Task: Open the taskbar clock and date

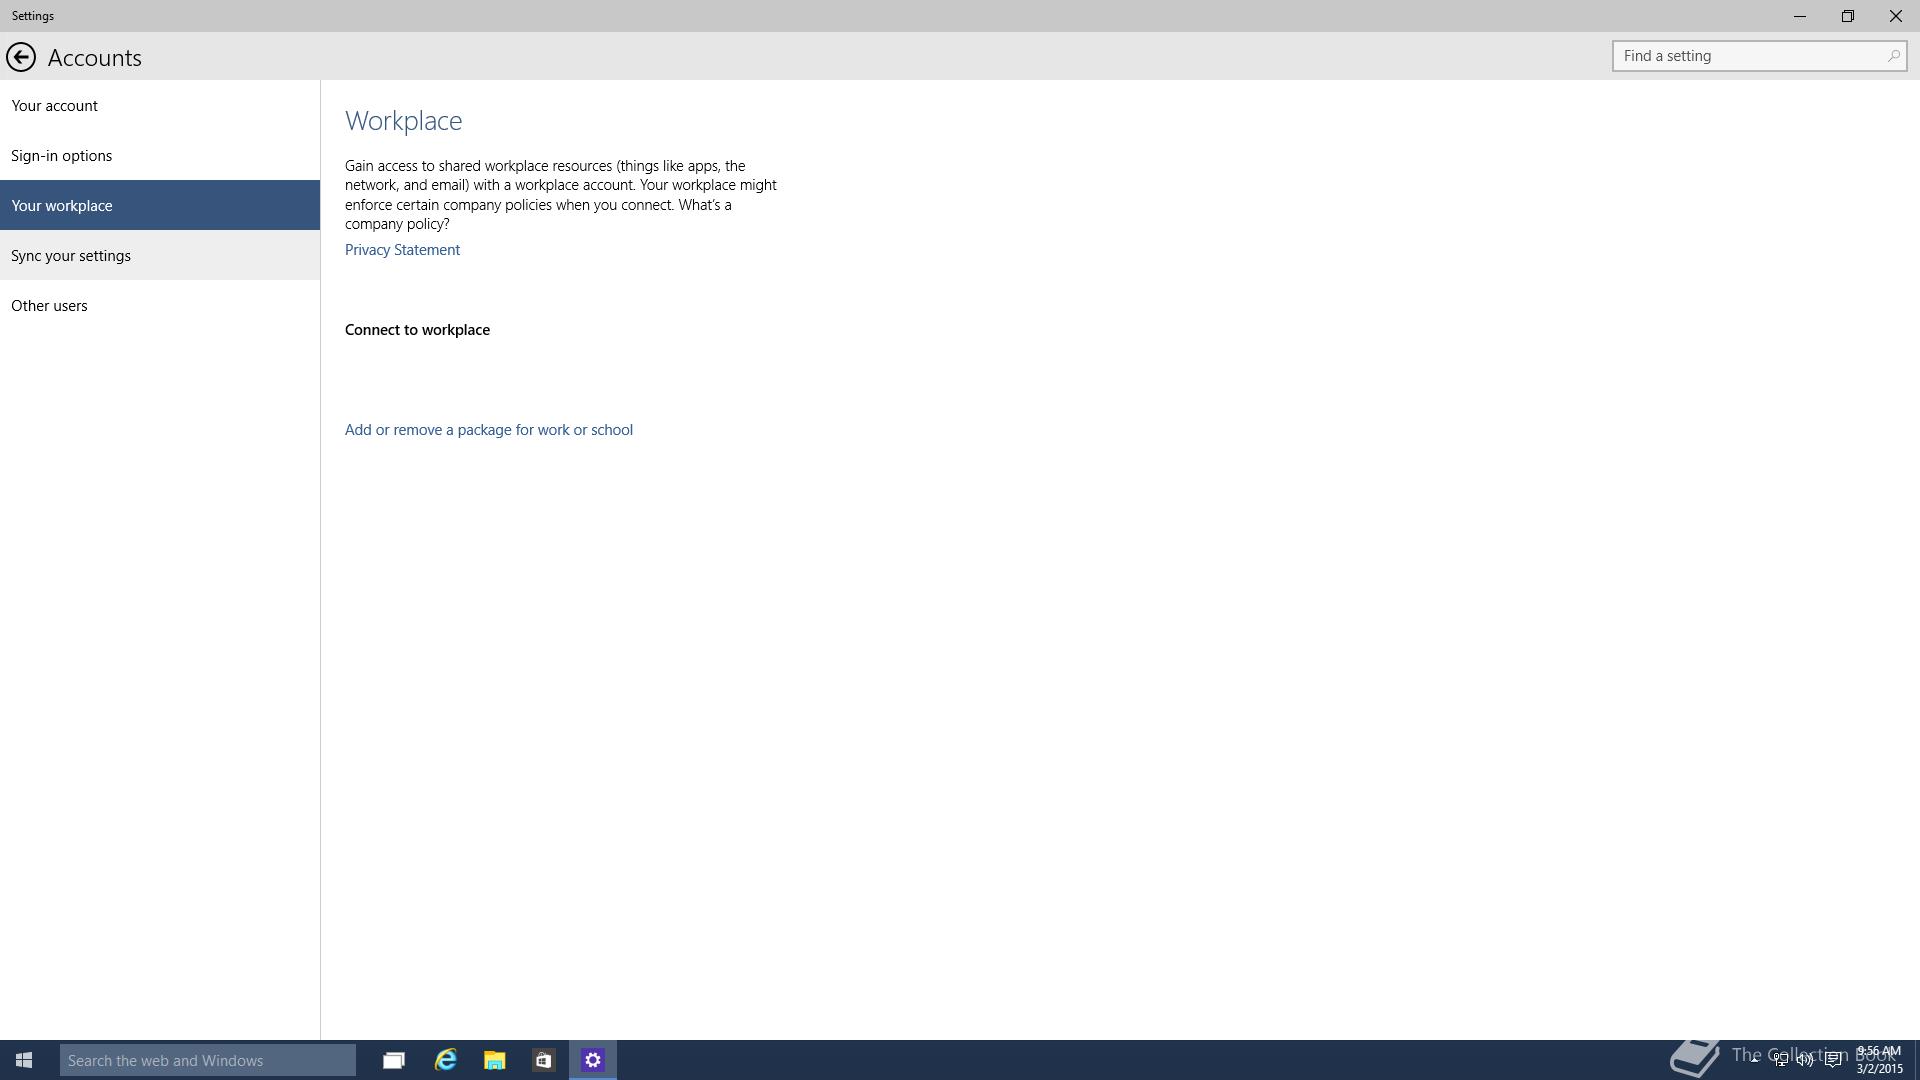Action: 1880,1060
